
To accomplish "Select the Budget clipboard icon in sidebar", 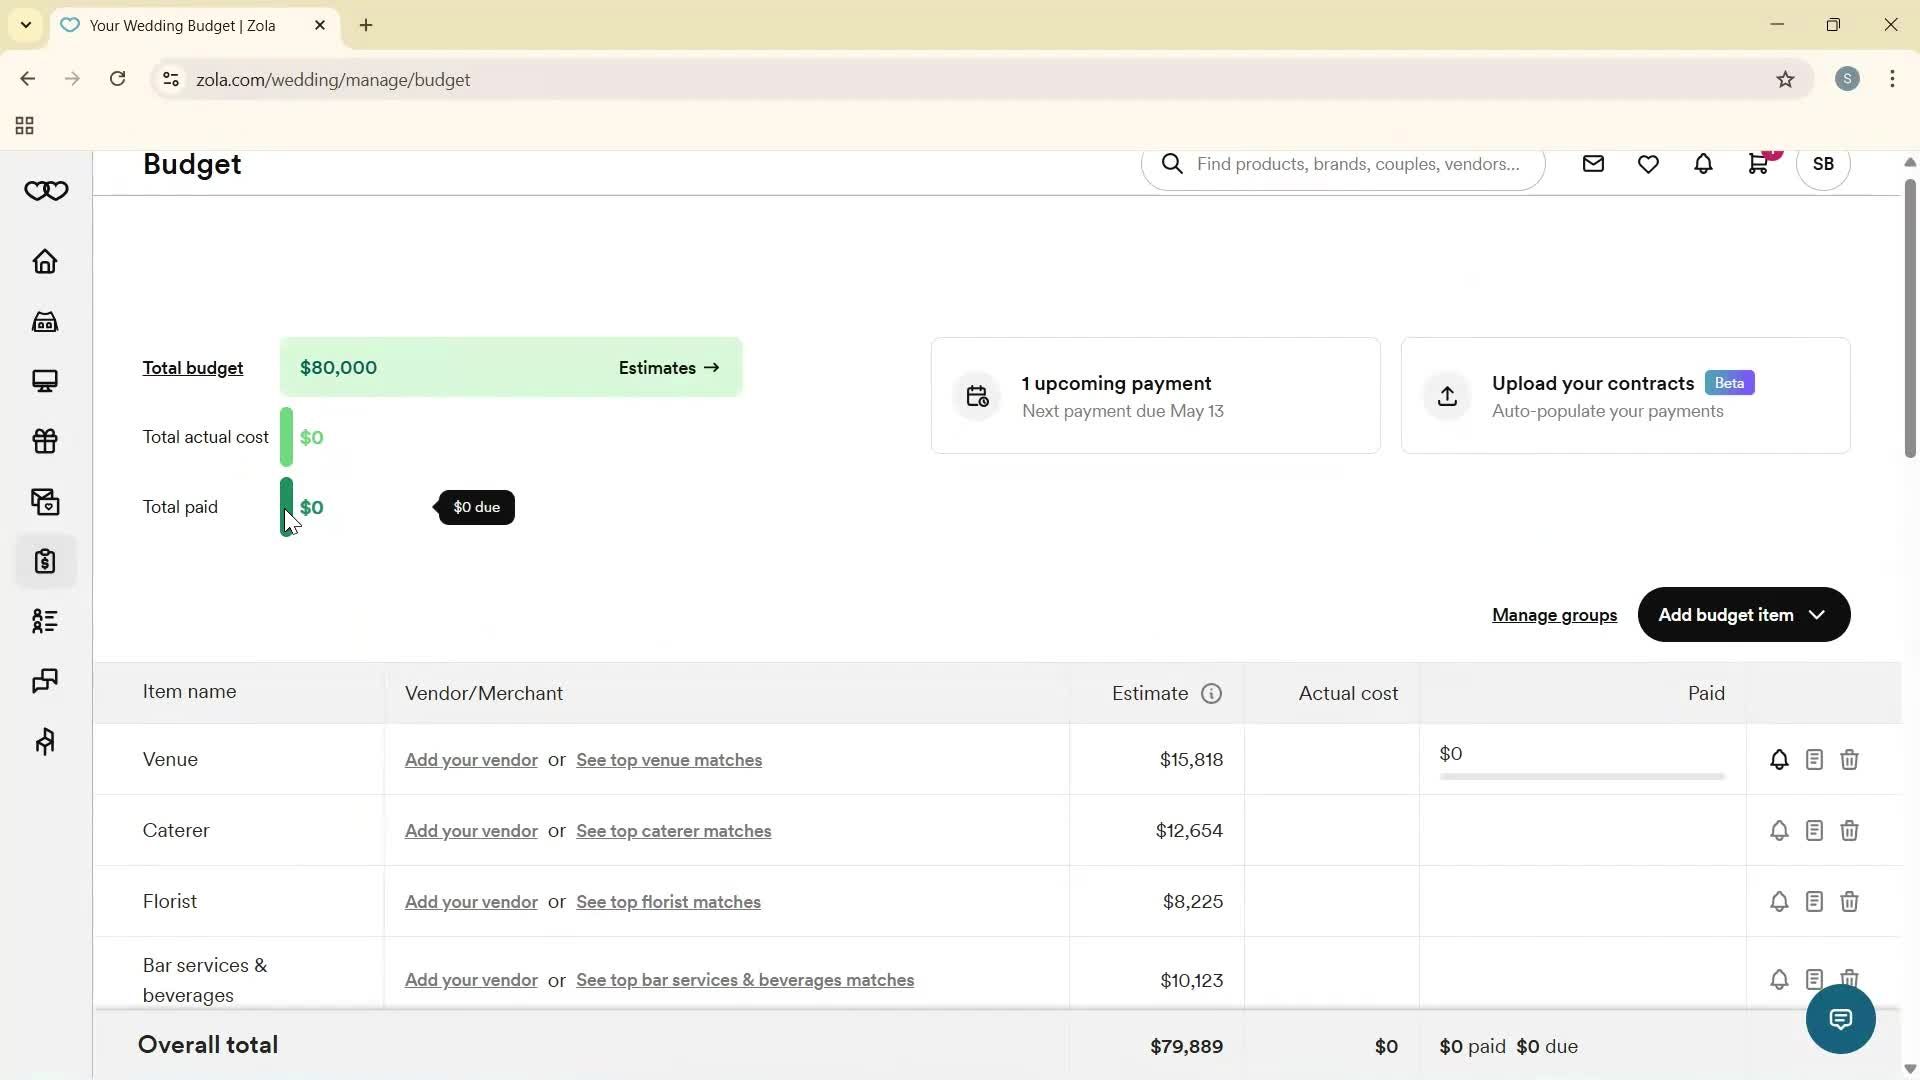I will [44, 561].
